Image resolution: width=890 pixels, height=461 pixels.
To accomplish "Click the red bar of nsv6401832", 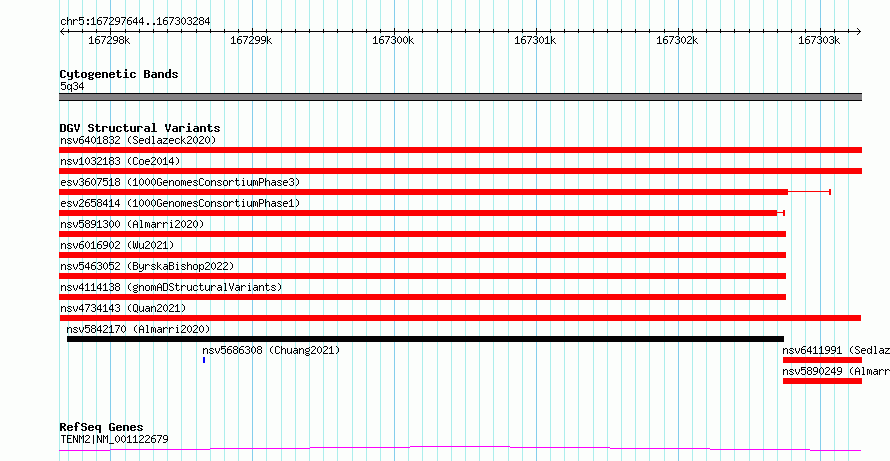I will pos(460,150).
